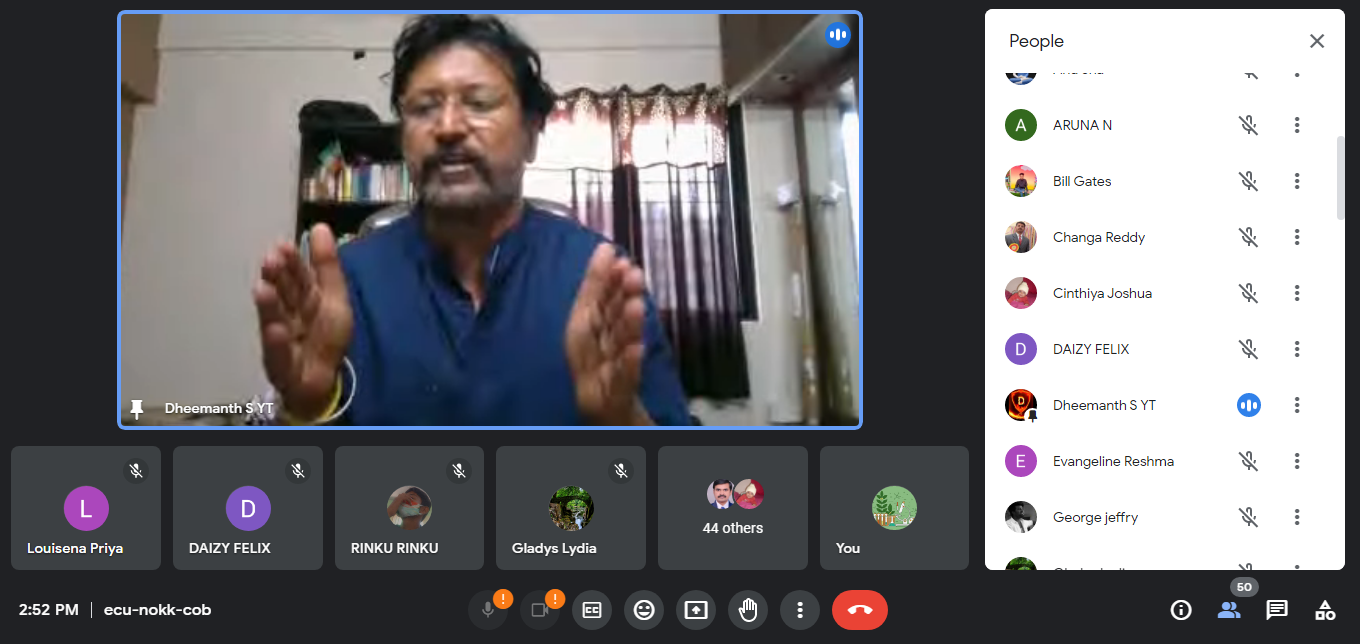Click the pin icon on main video

coord(137,408)
